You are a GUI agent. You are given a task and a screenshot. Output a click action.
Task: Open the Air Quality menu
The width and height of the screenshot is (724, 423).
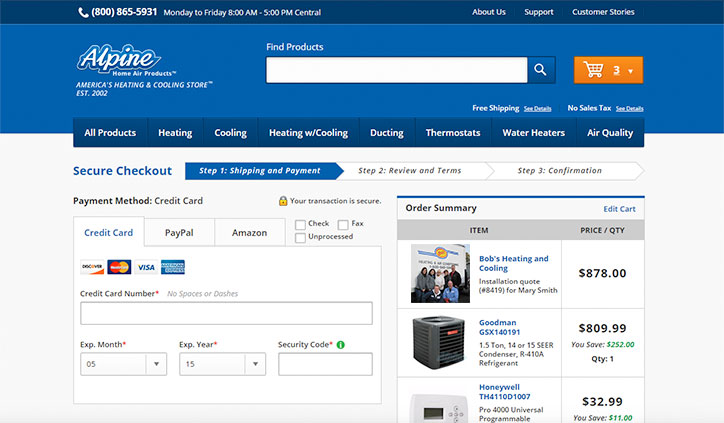point(610,133)
